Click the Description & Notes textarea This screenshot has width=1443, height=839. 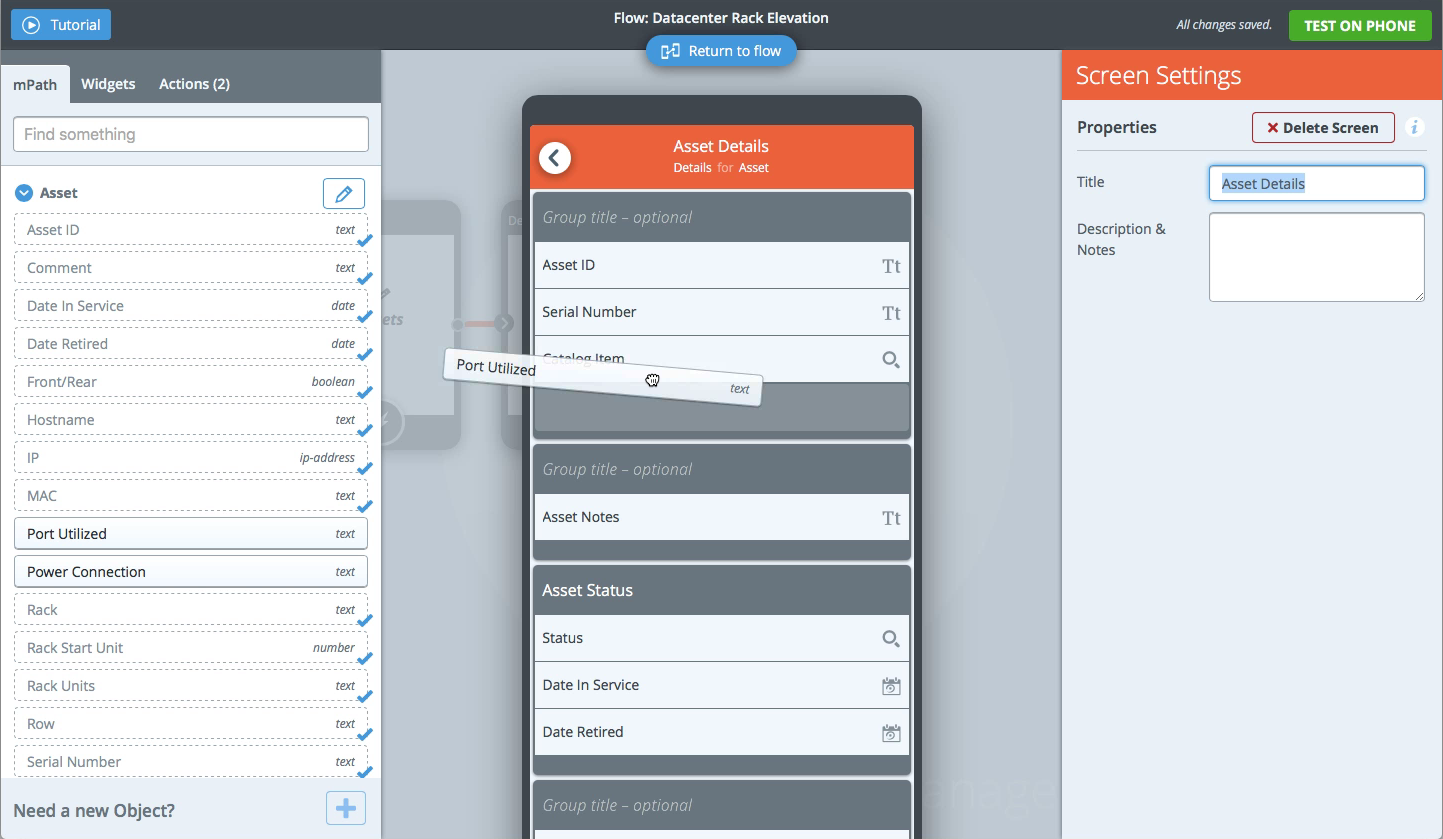[1316, 257]
